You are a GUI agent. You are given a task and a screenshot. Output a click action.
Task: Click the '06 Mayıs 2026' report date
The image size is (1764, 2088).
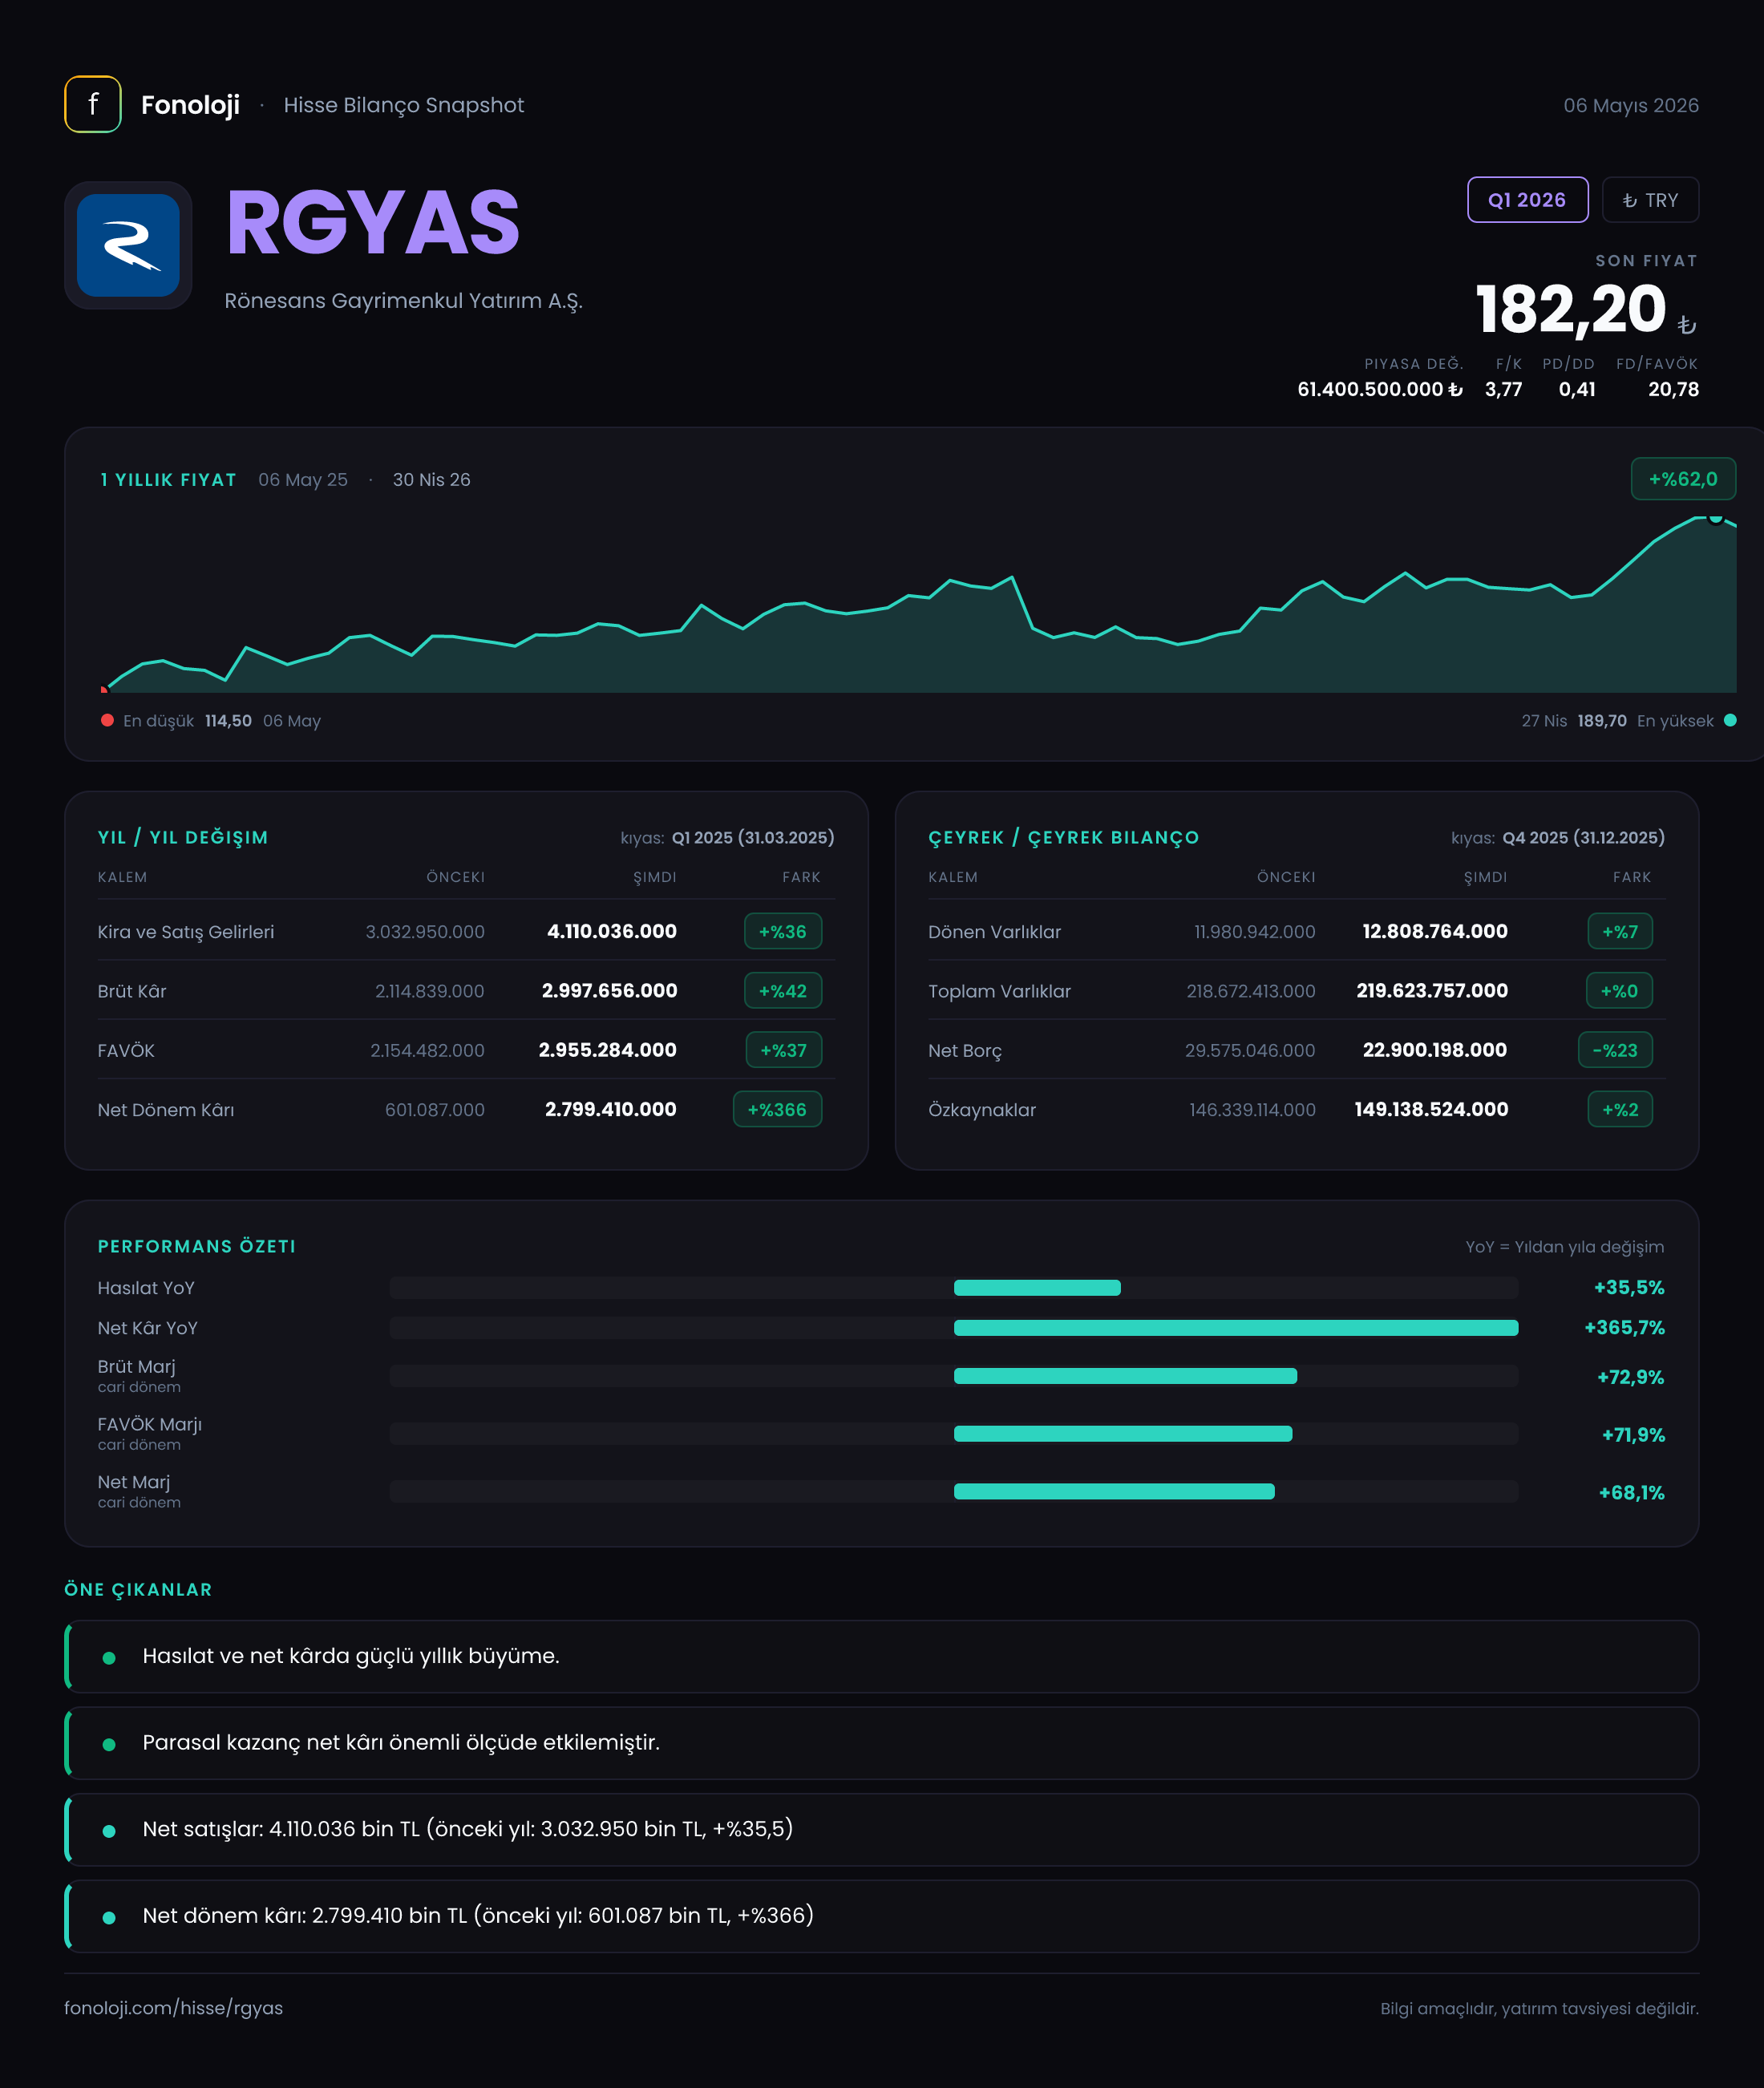(1631, 105)
